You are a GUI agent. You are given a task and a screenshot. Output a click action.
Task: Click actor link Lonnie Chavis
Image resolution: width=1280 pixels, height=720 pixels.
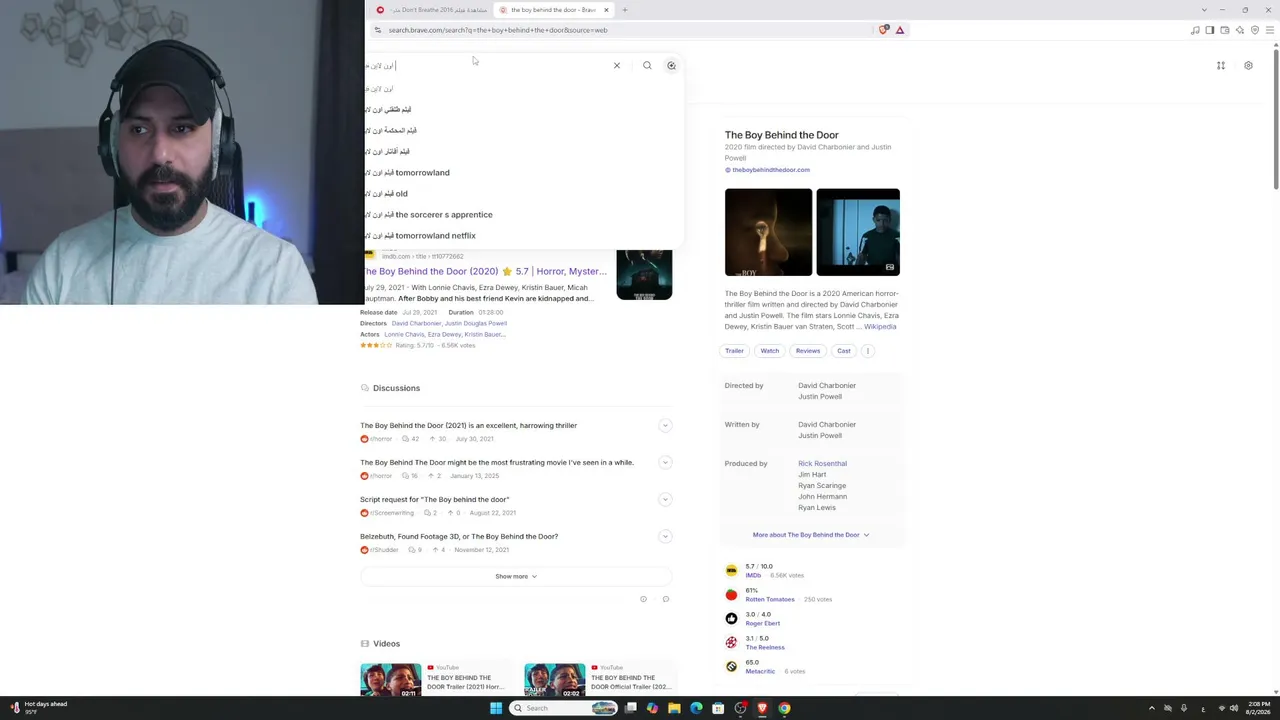point(404,335)
